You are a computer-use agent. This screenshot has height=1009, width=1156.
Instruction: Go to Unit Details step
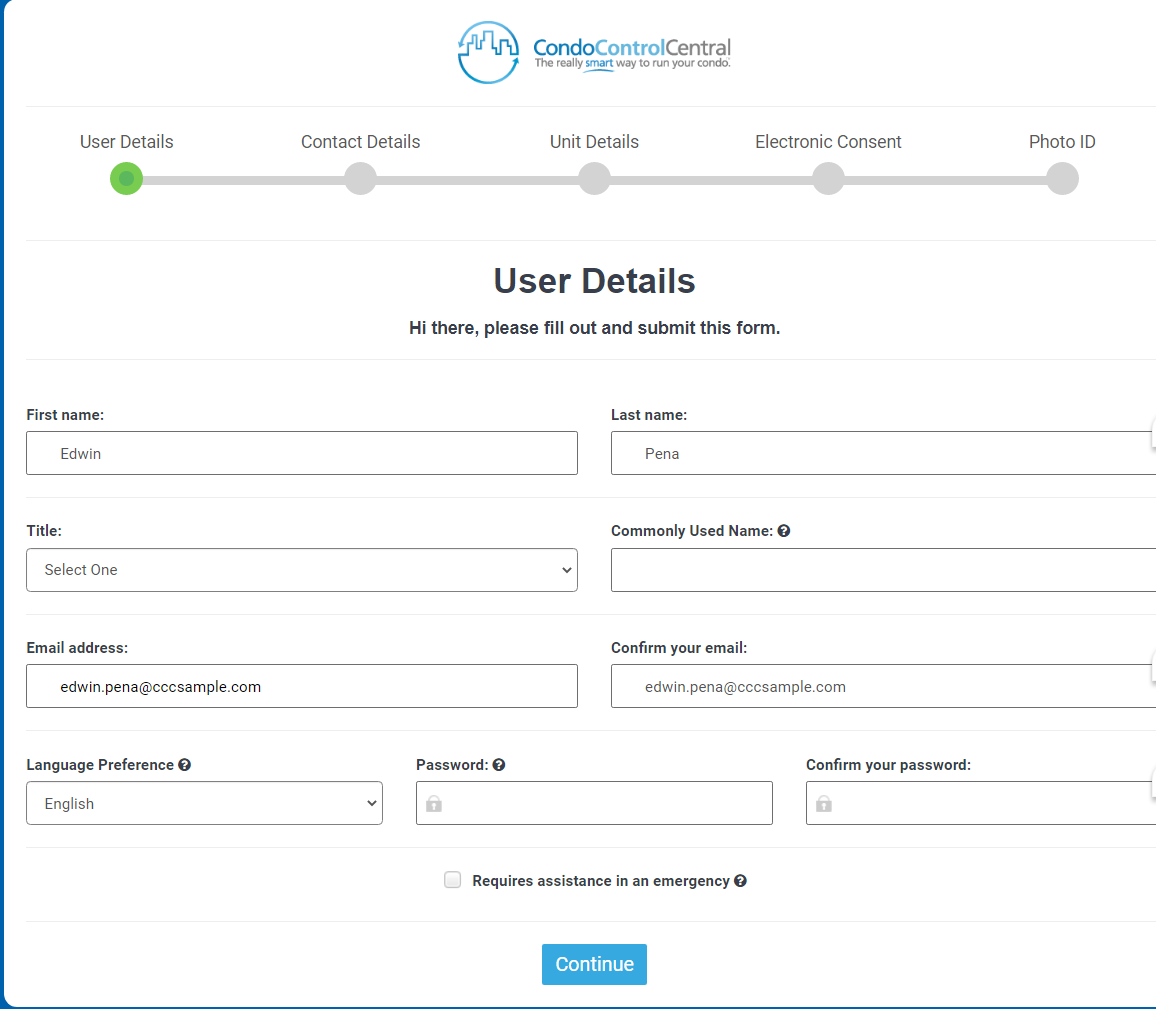click(594, 179)
